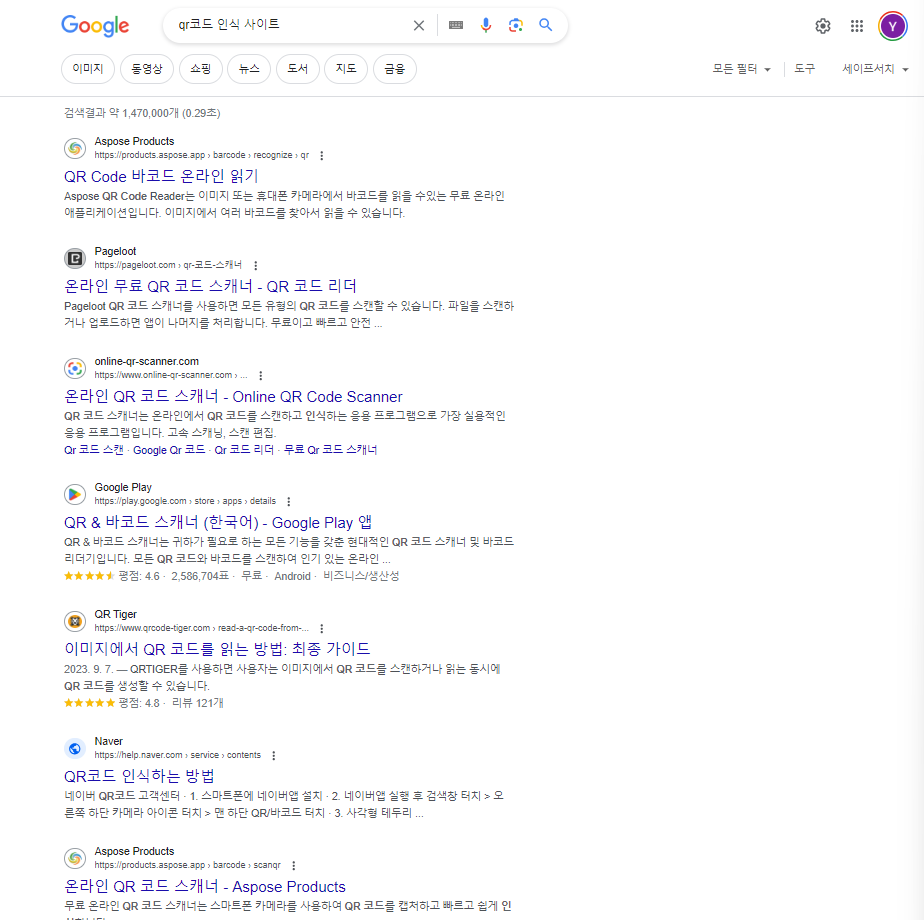Open the Google apps grid
This screenshot has width=924, height=920.
[x=857, y=26]
